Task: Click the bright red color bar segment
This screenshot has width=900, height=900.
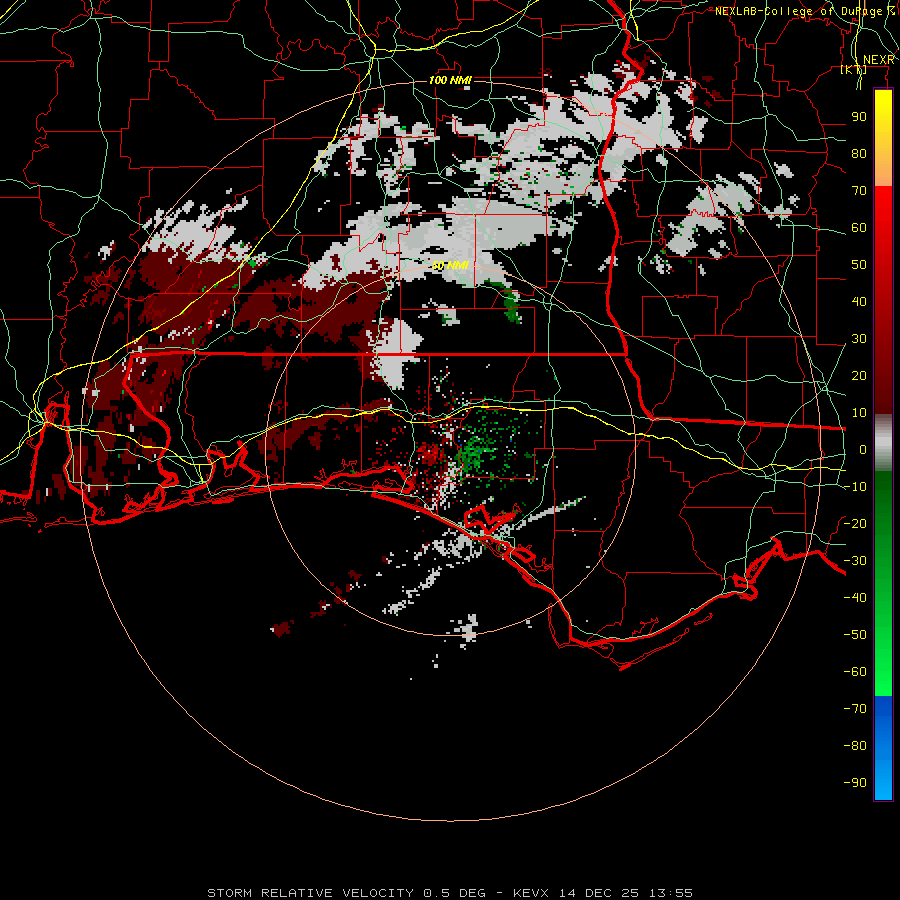Action: click(x=883, y=218)
